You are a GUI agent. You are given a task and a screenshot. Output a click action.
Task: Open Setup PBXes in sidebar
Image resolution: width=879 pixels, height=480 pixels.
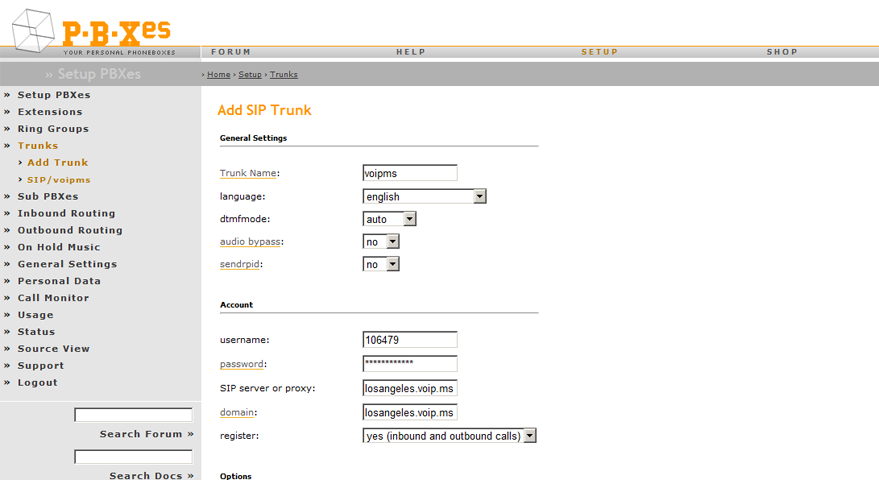54,95
